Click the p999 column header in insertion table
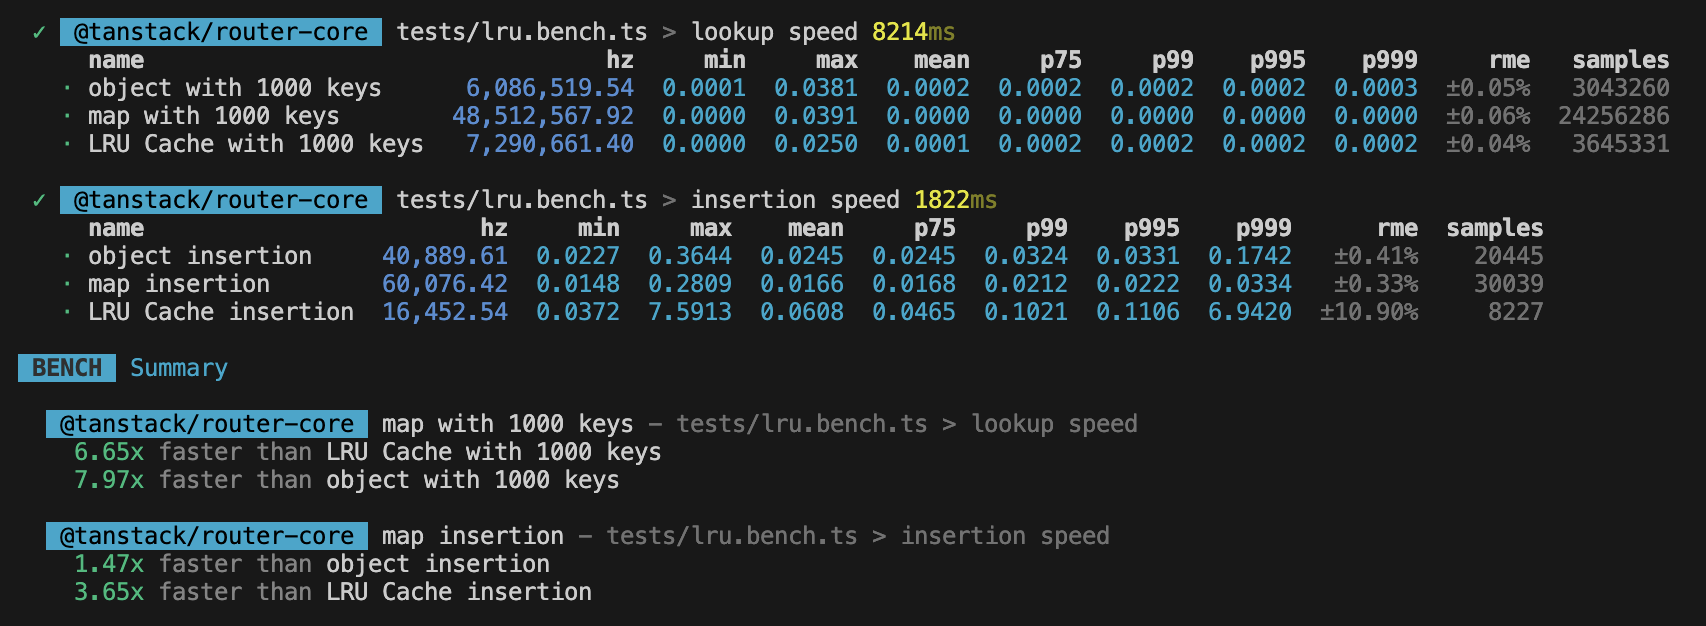This screenshot has width=1706, height=626. coord(1263,228)
